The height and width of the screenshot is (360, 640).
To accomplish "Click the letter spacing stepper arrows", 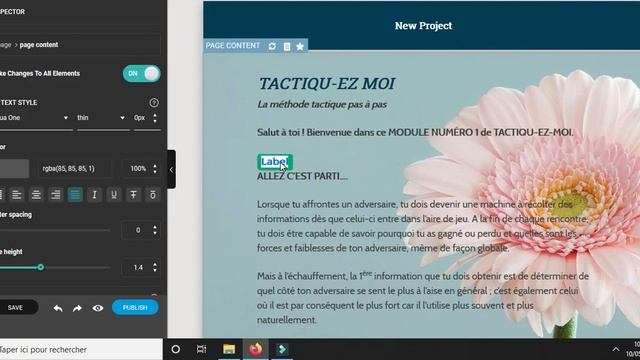I will 155,230.
